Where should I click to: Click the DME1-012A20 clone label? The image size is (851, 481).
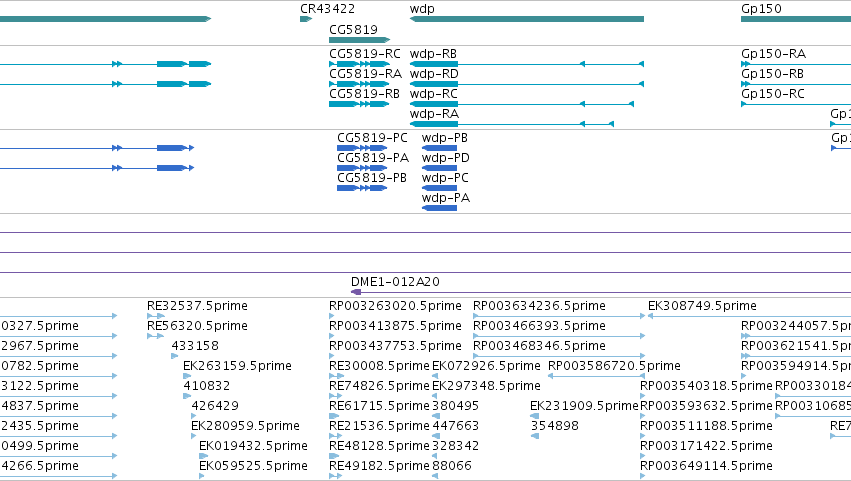(395, 282)
